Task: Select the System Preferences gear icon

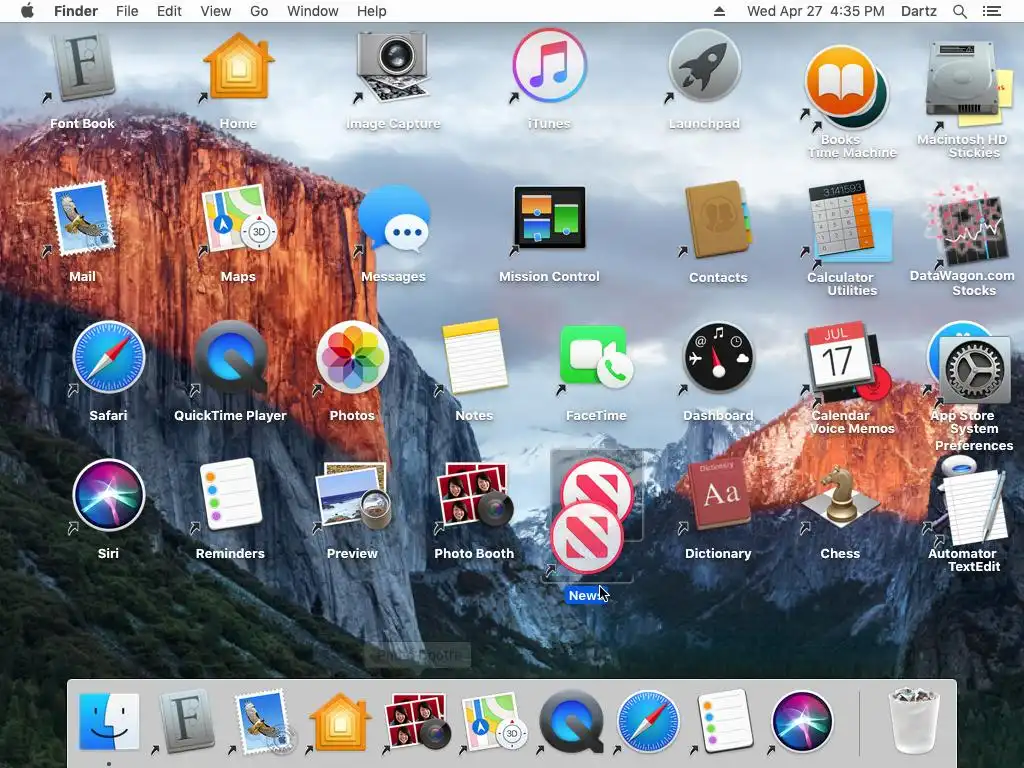Action: [974, 371]
